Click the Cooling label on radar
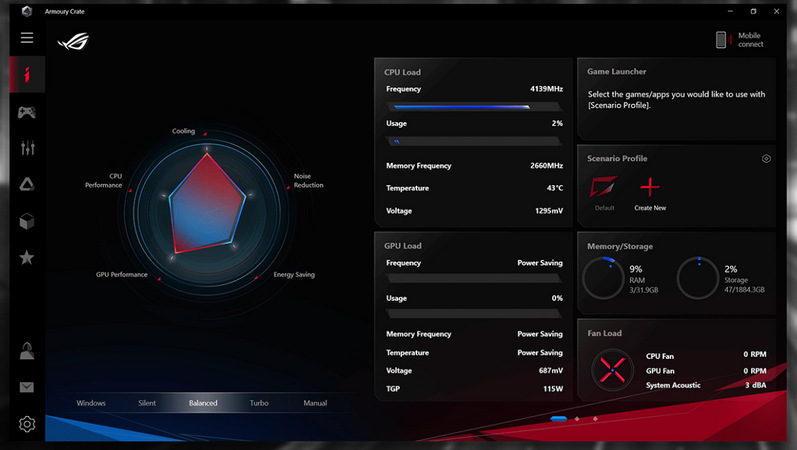The image size is (797, 450). [183, 131]
